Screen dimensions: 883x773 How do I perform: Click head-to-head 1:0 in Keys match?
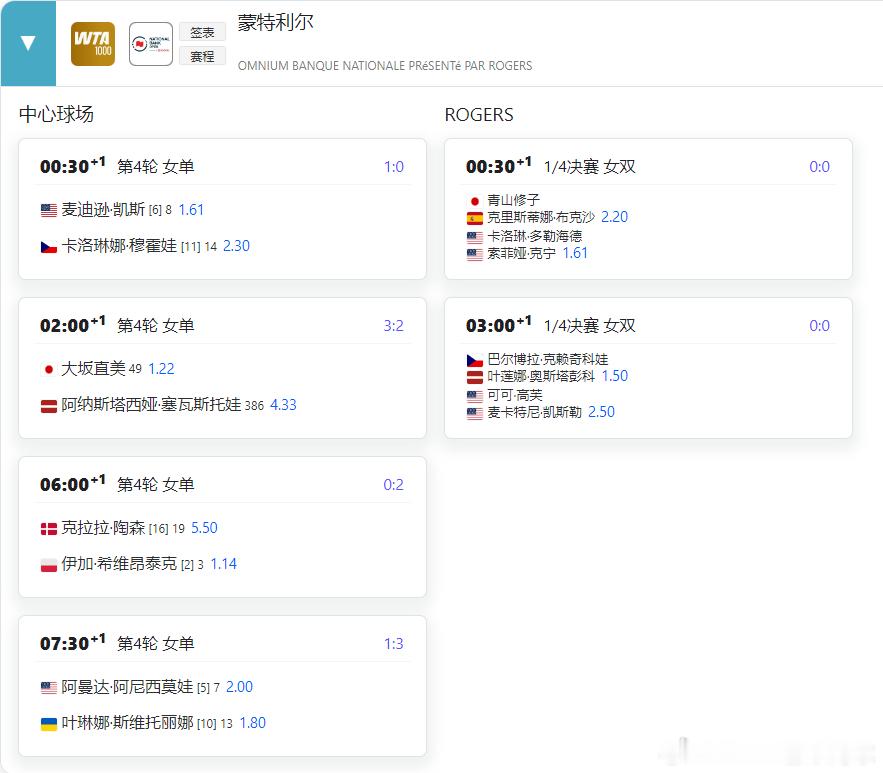click(394, 167)
